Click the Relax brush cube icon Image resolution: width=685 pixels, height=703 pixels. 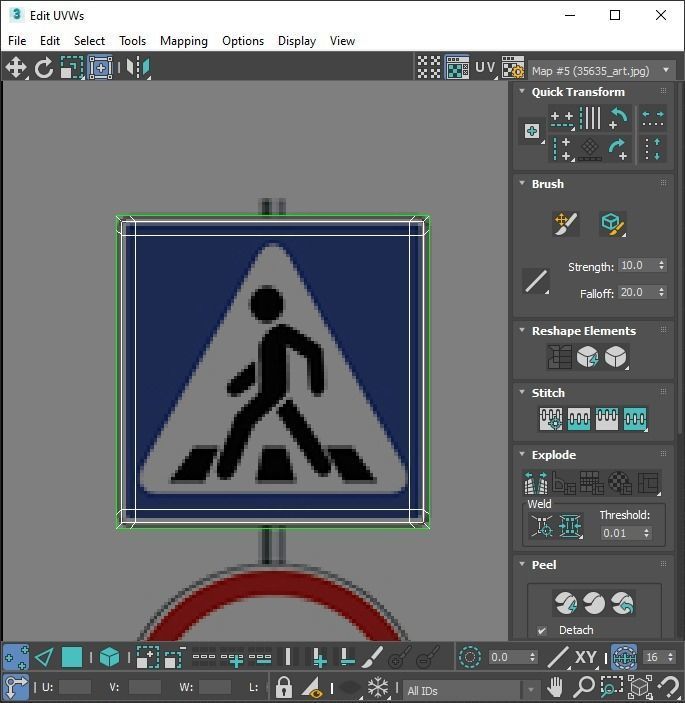(612, 223)
